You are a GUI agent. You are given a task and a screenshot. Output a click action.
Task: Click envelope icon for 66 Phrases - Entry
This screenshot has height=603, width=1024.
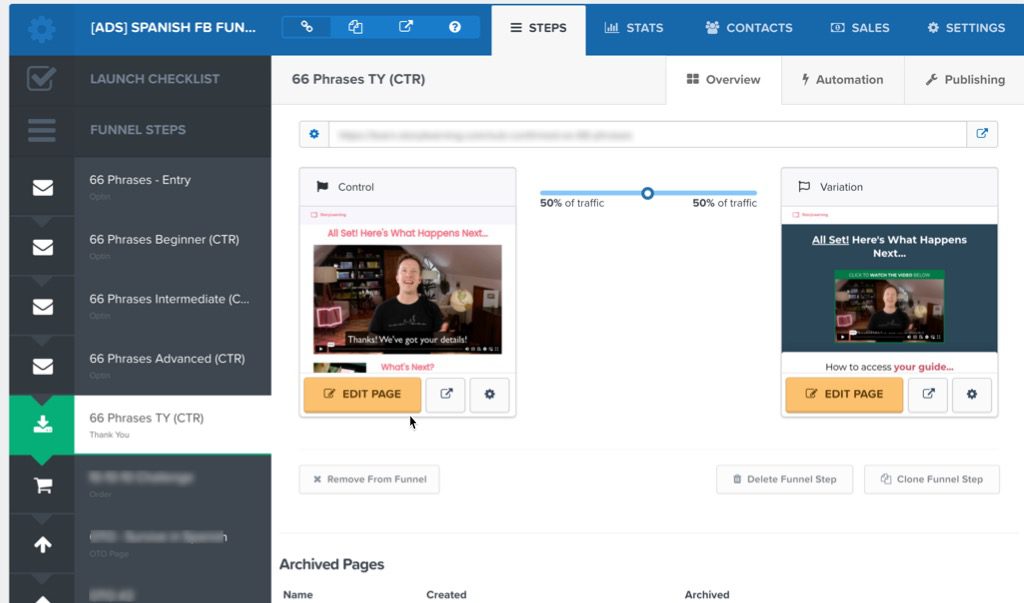(x=43, y=187)
